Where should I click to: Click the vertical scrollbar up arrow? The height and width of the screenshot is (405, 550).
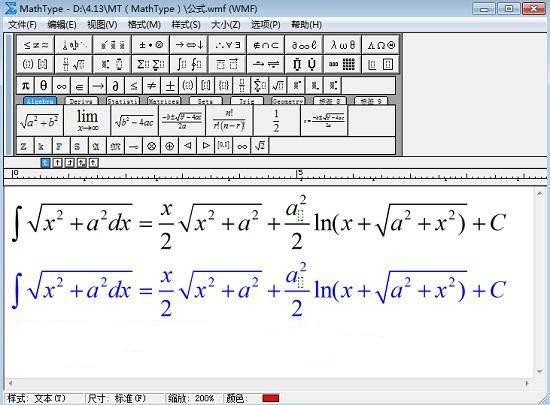[539, 194]
